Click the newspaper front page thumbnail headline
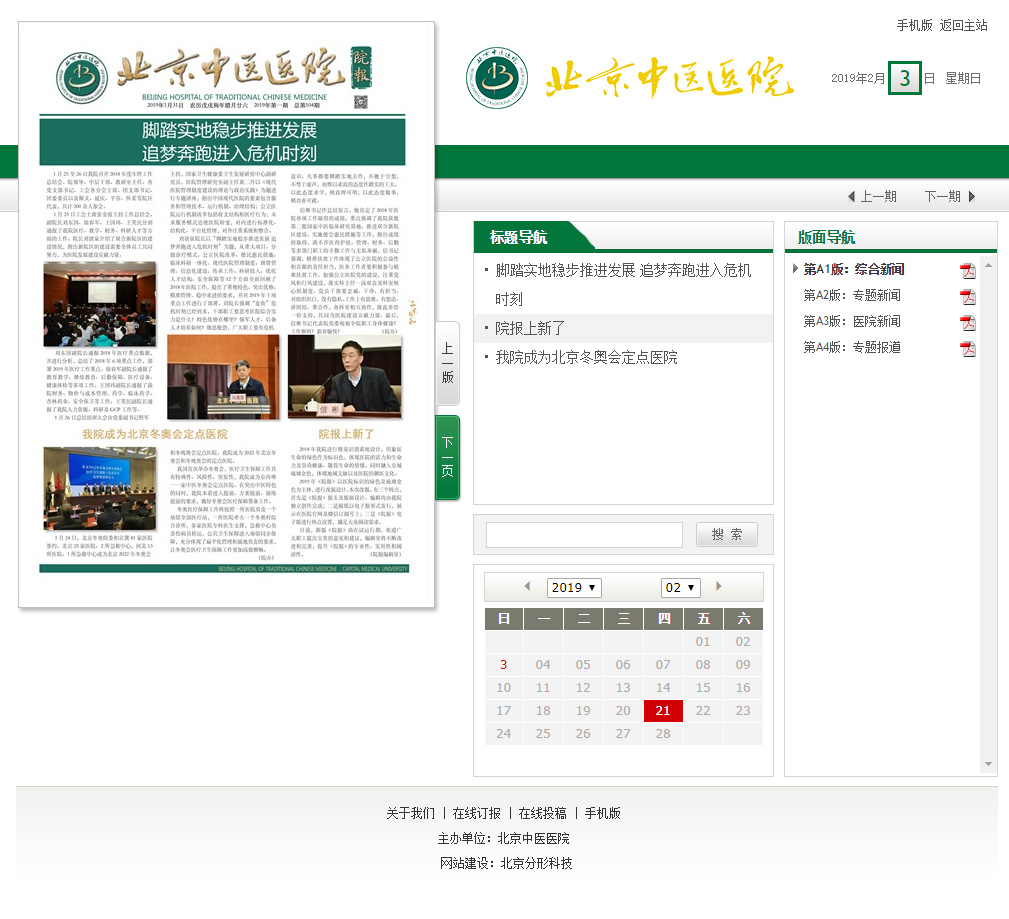 [223, 141]
